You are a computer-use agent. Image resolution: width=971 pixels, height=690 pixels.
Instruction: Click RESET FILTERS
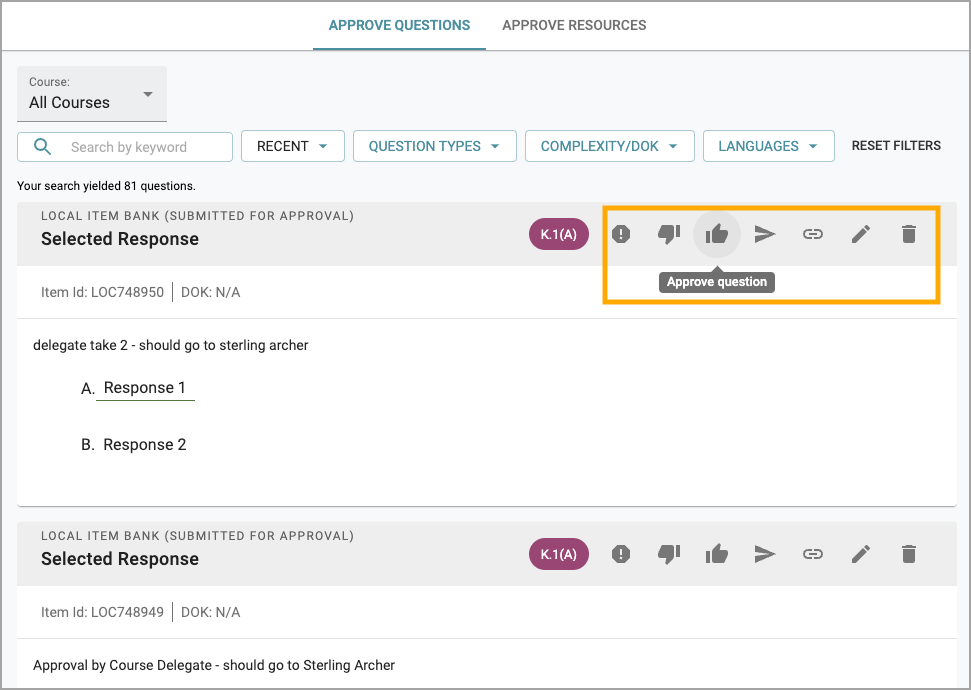[896, 146]
